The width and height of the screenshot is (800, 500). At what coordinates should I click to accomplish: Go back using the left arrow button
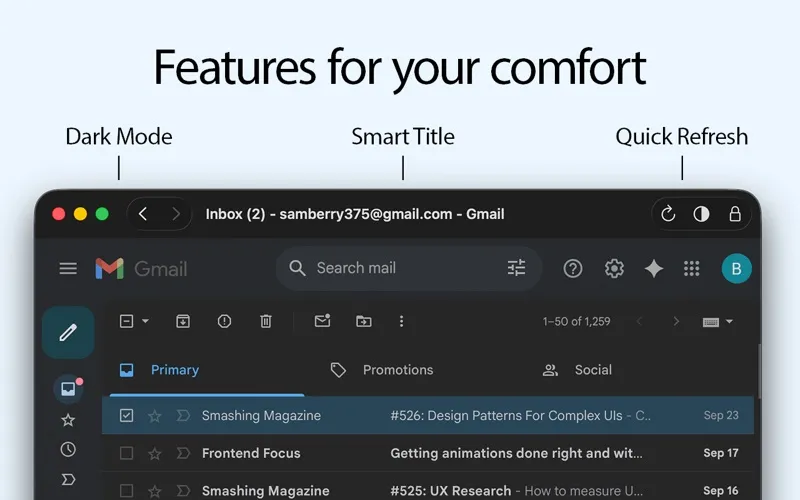point(143,214)
